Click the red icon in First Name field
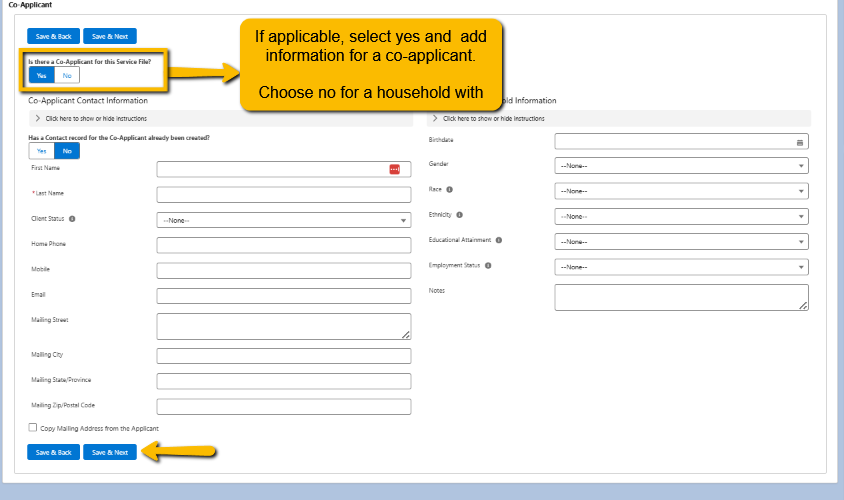Screen dimensions: 844x500 coord(394,169)
